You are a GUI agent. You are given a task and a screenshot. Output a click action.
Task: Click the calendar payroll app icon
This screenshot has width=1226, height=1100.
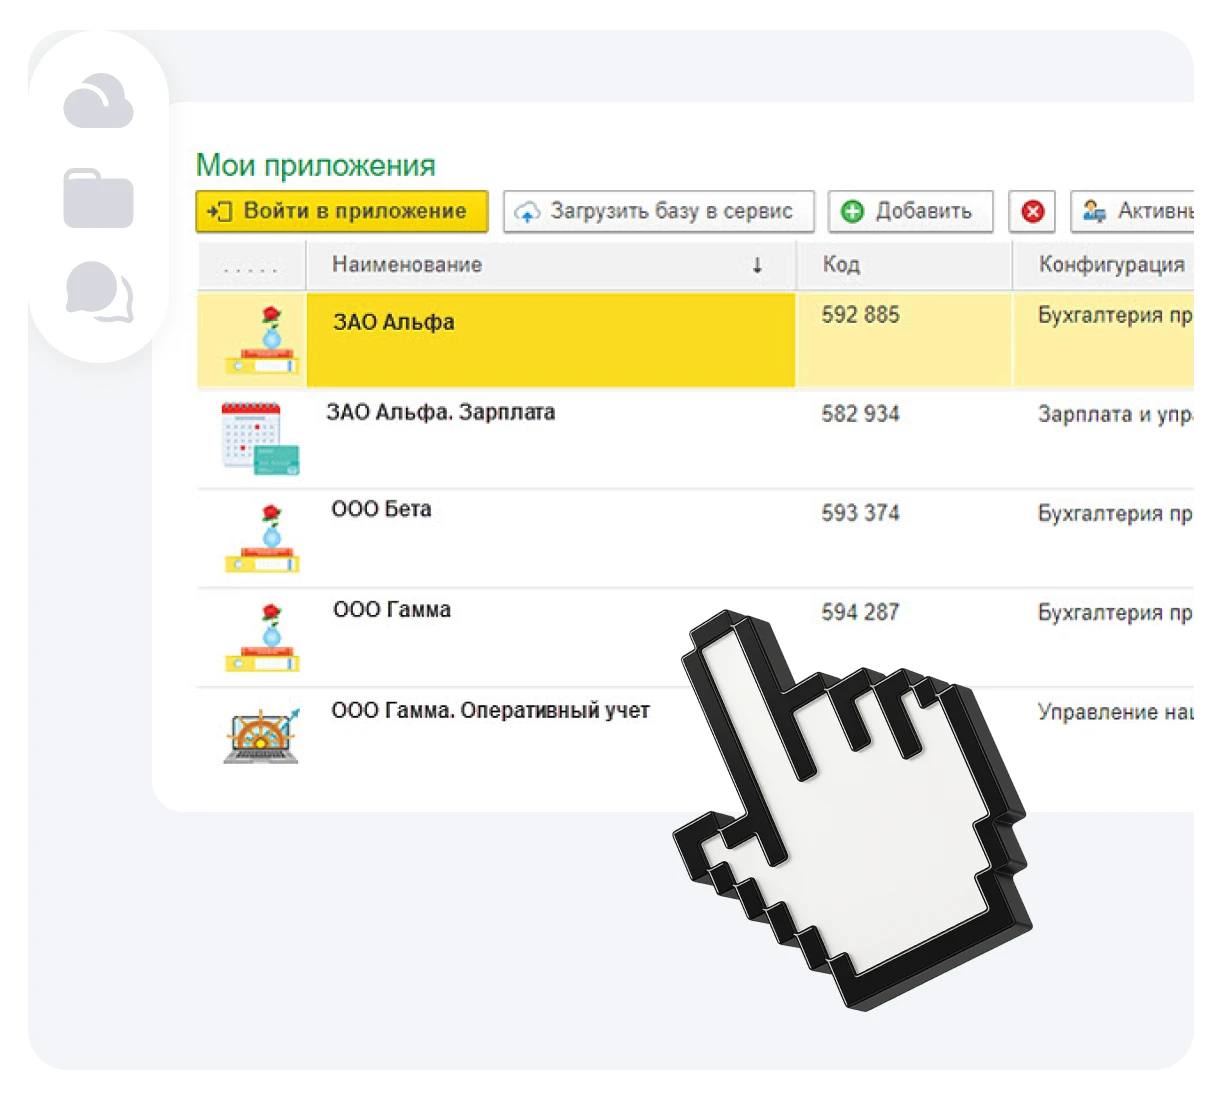tap(260, 438)
